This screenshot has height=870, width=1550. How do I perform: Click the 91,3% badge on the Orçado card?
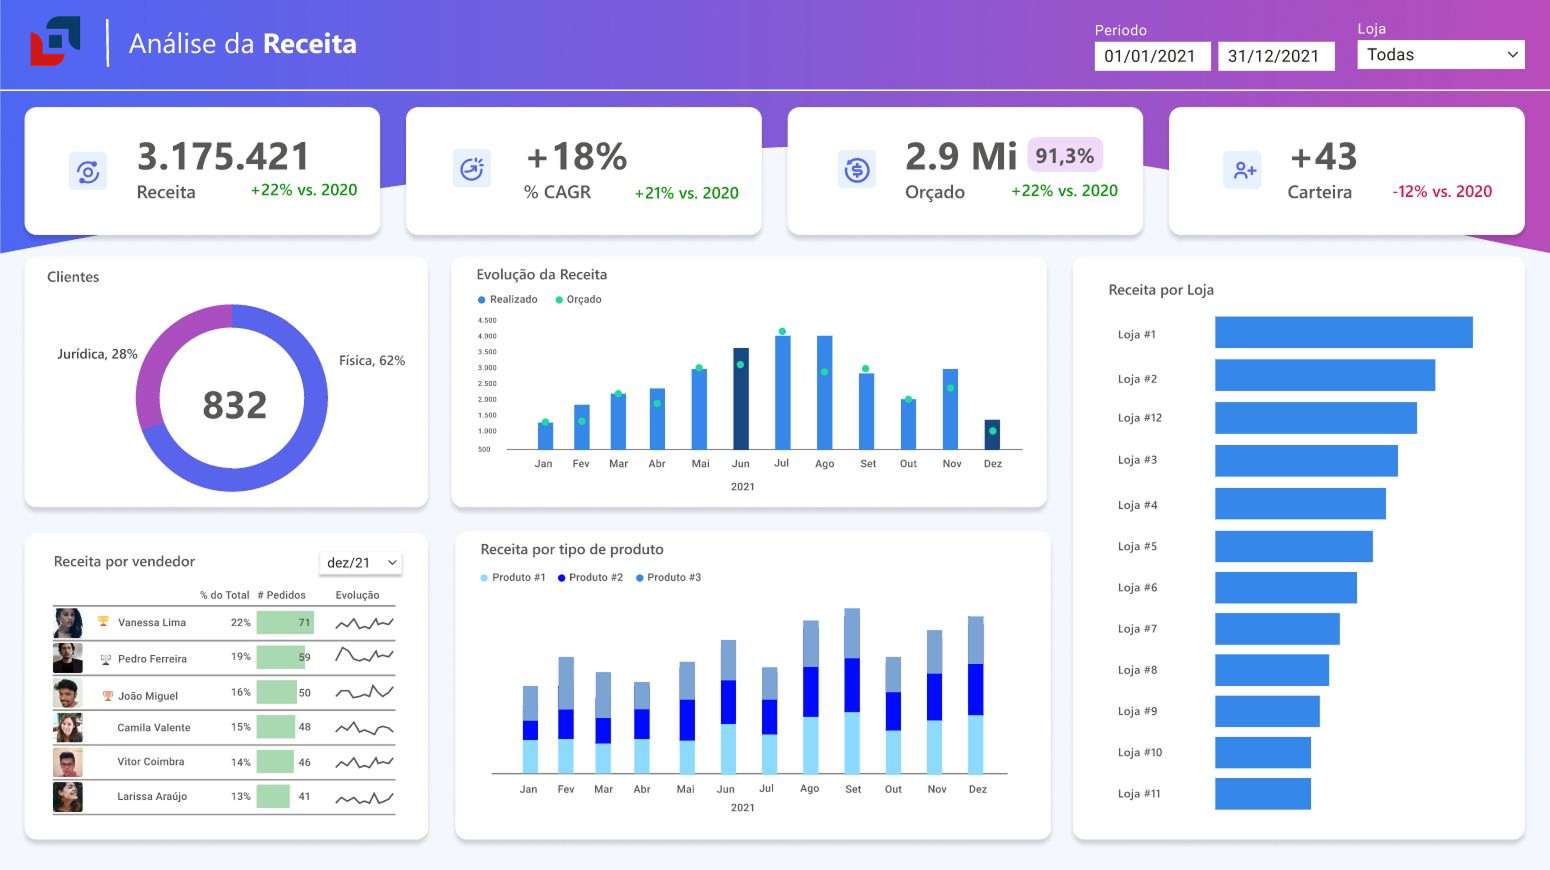click(x=1064, y=155)
